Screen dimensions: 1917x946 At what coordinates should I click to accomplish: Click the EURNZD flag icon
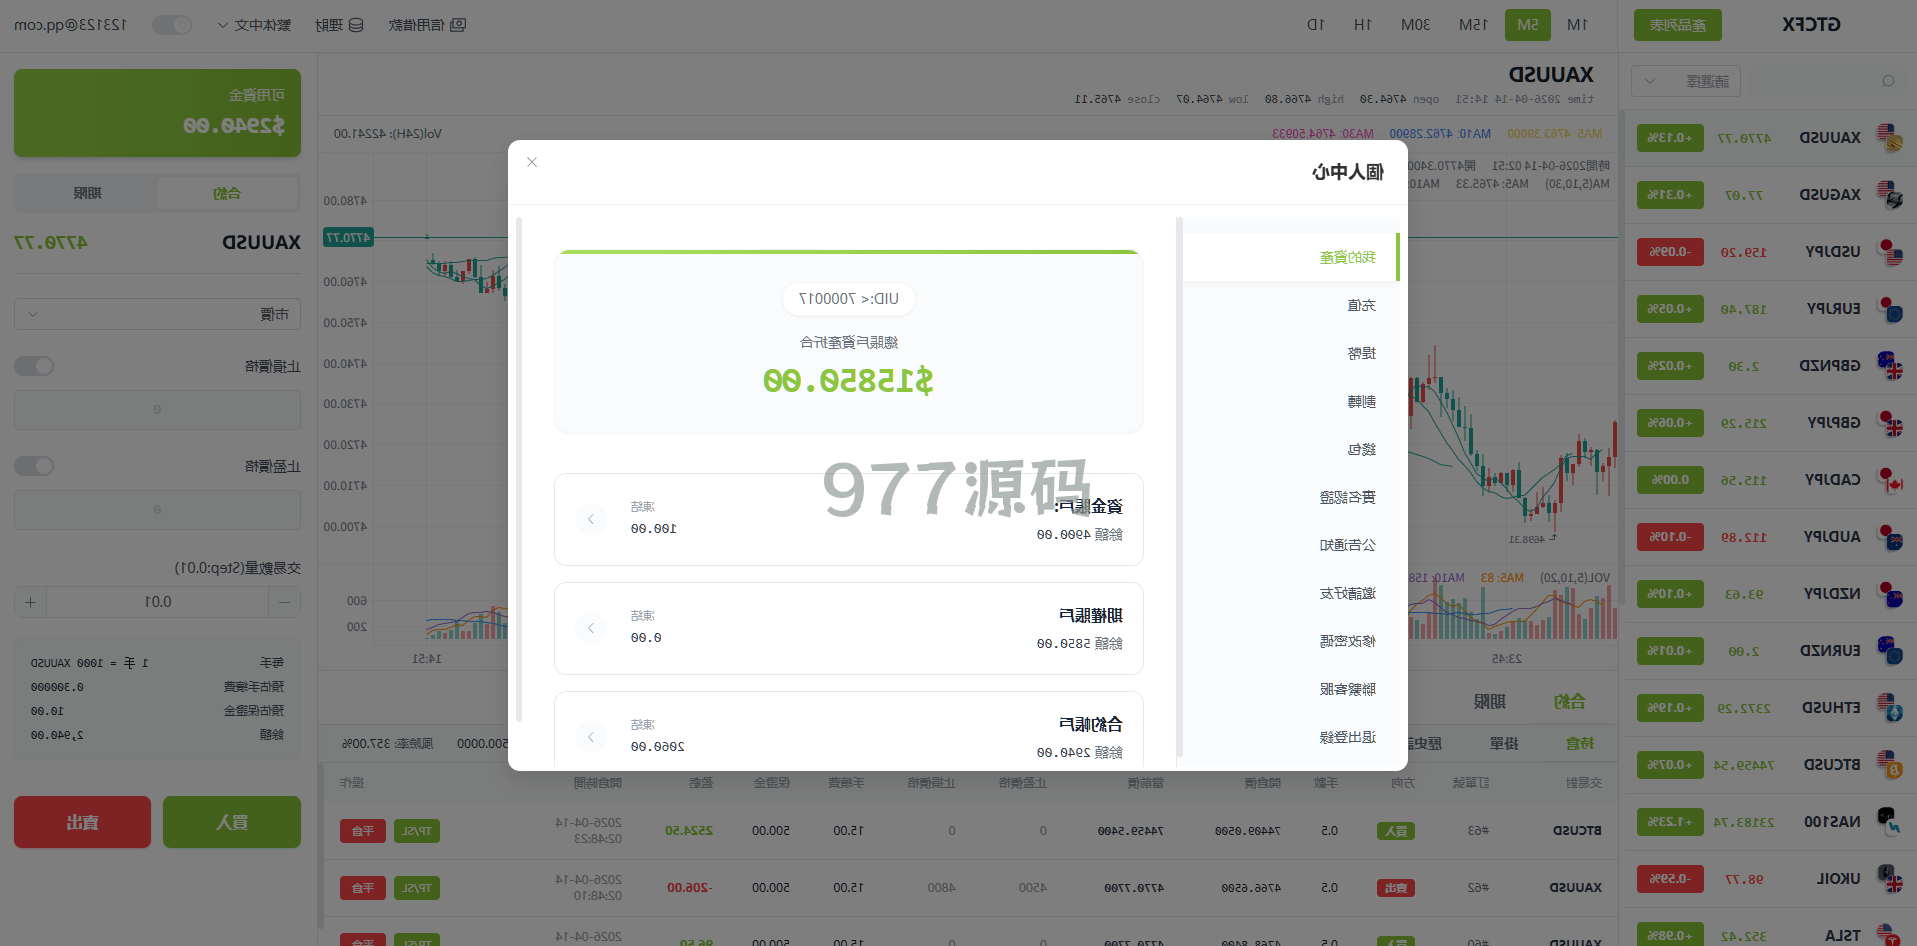1889,651
